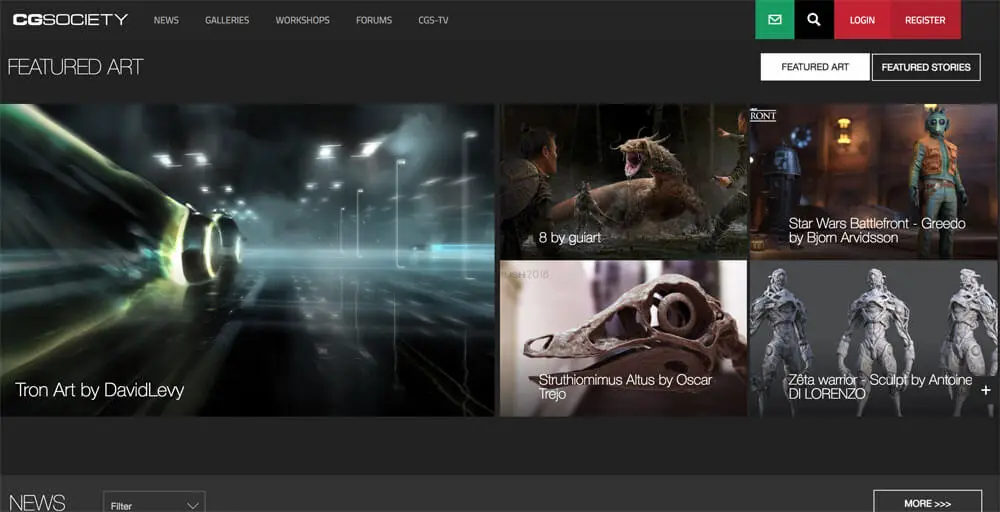
Task: Click the search magnifier icon
Action: coord(814,20)
